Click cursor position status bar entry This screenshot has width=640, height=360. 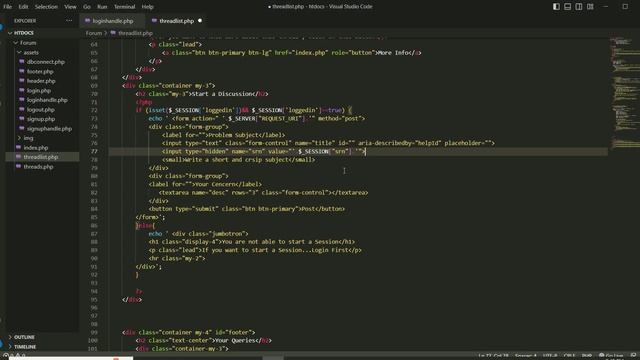[493, 356]
